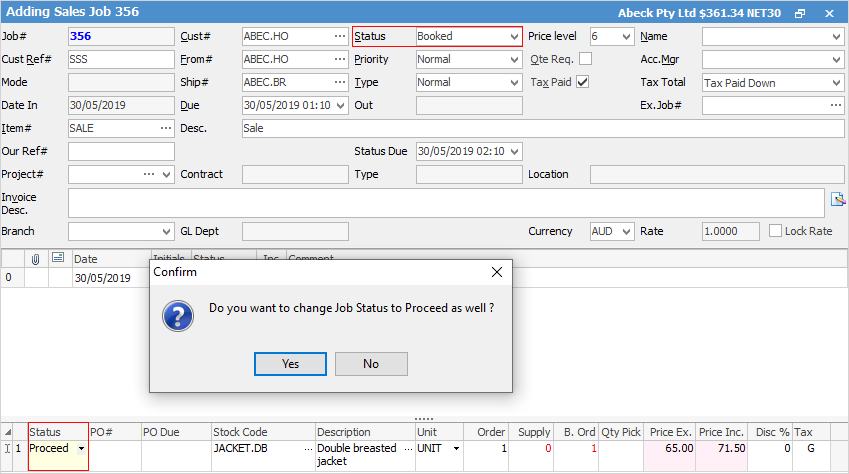
Task: Click the Cust Ref# input field
Action: coord(121,60)
